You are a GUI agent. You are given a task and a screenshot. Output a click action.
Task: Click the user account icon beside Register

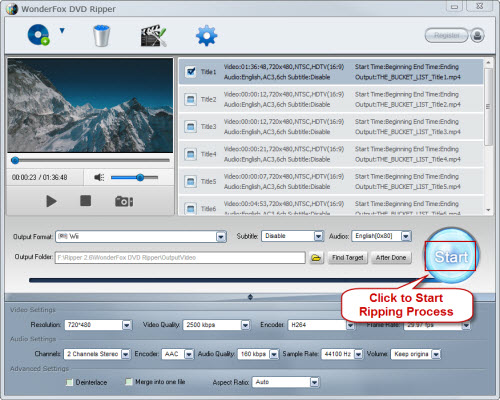[477, 35]
